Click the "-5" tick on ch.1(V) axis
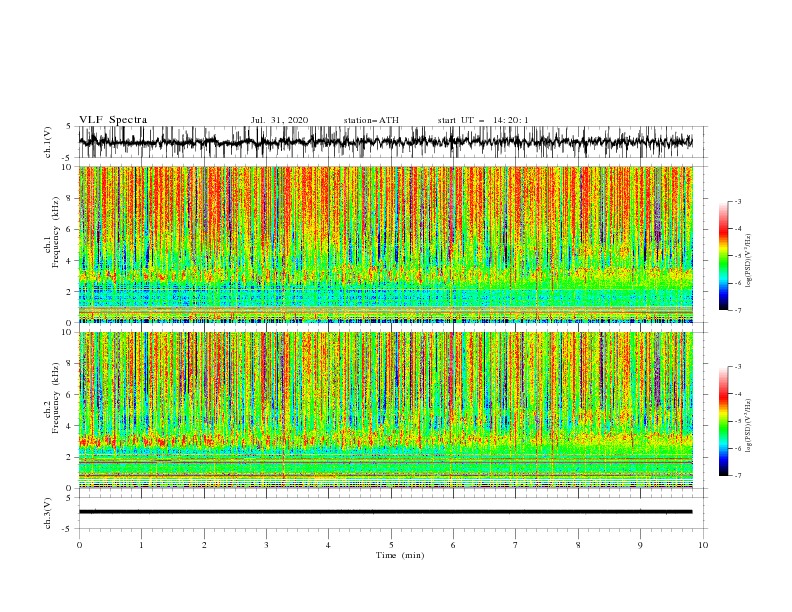This screenshot has width=792, height=612. (x=67, y=158)
